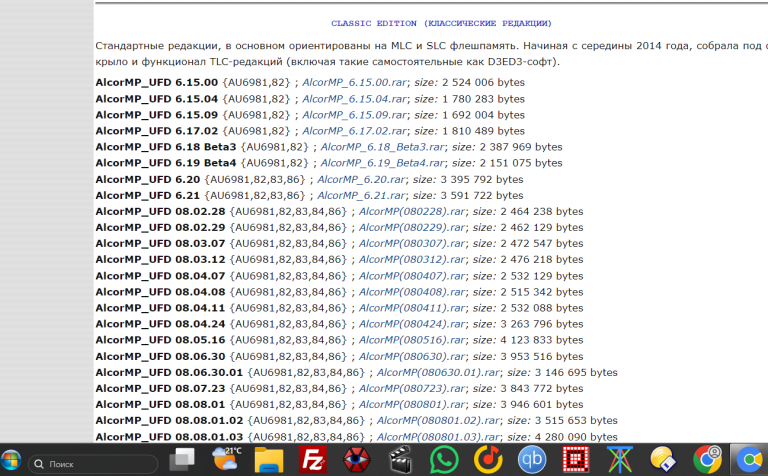The width and height of the screenshot is (768, 476).
Task: Click "{AU6981,82,83,86}" in the 6.20 row
Action: coord(255,179)
